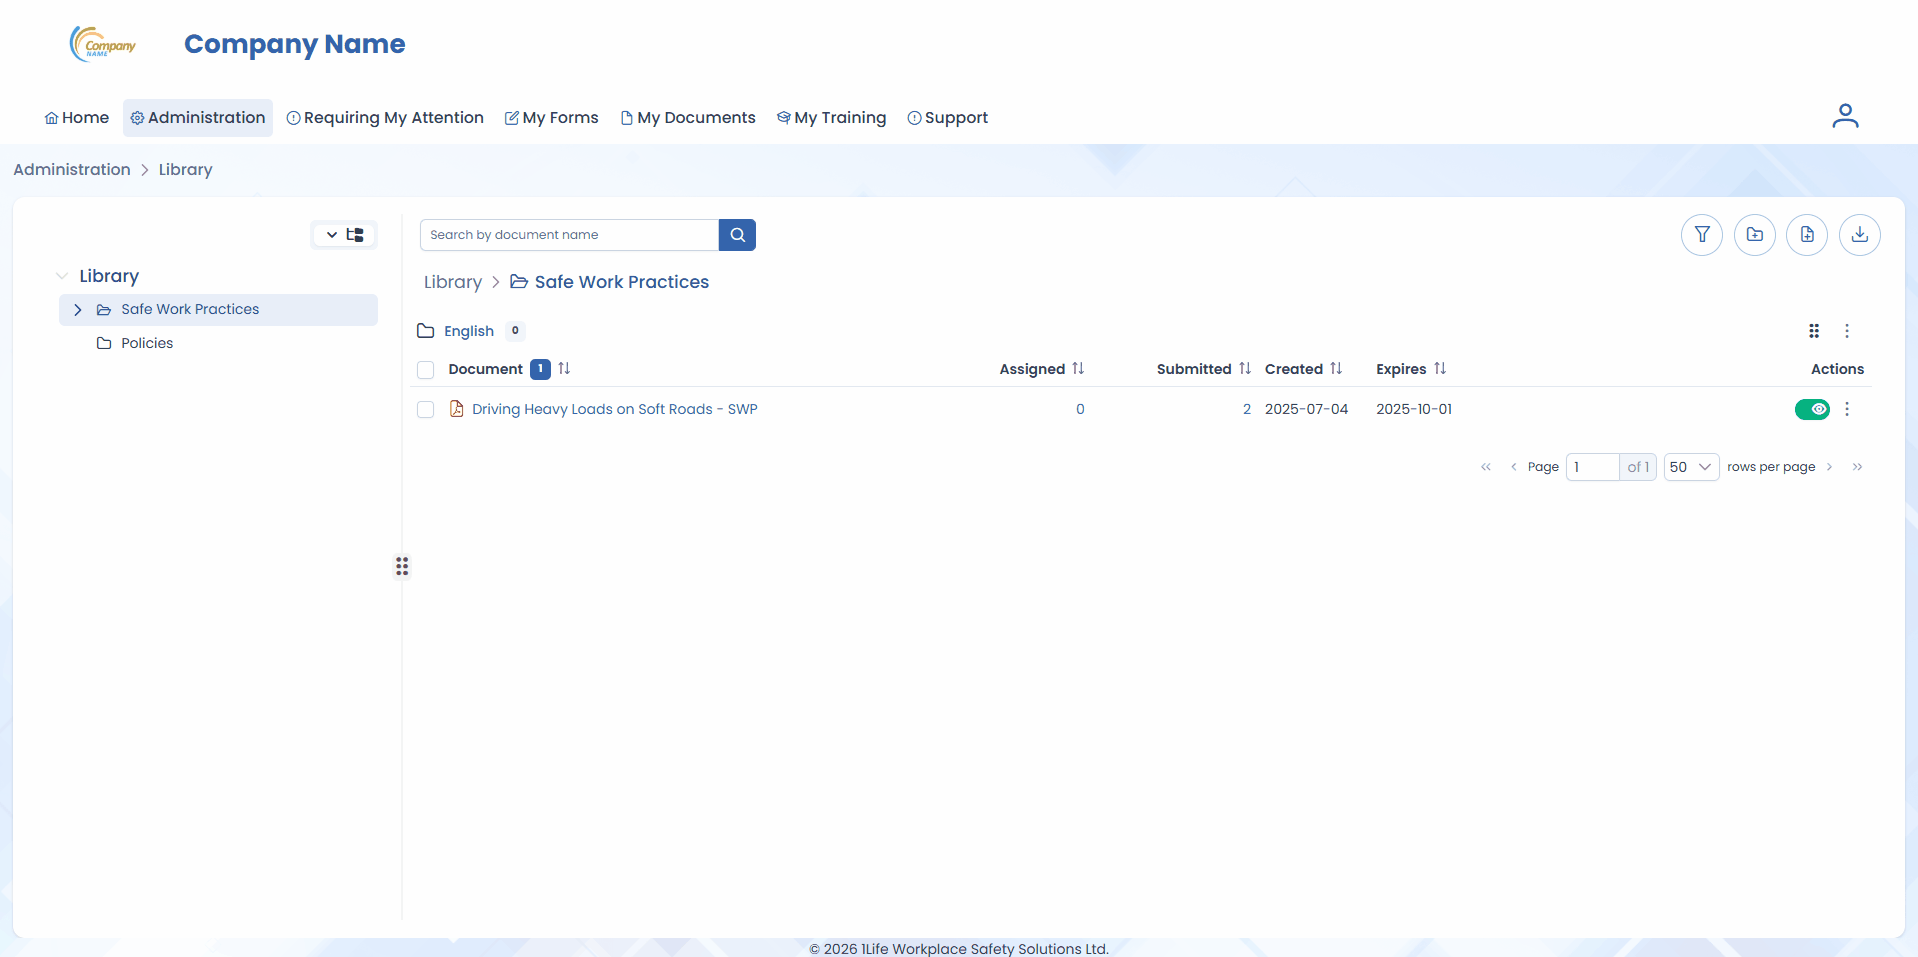This screenshot has height=957, width=1918.
Task: Open the Requiring My Attention menu
Action: coord(385,118)
